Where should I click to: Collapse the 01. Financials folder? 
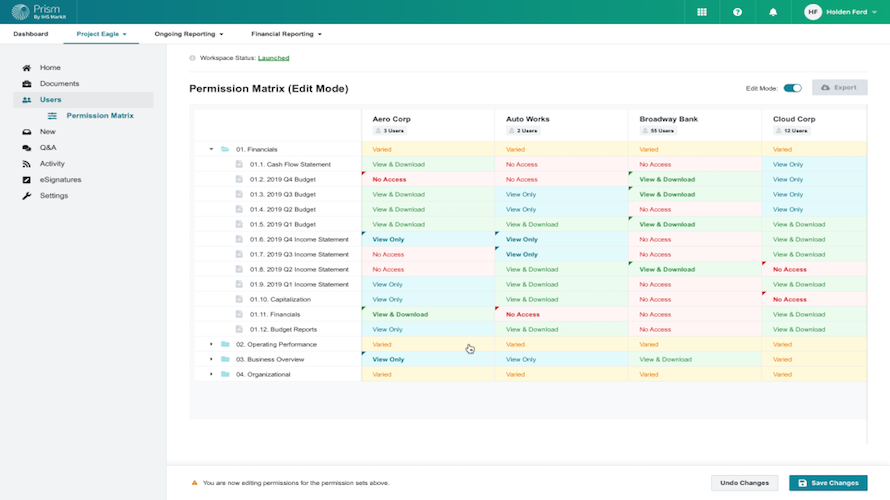(x=211, y=149)
